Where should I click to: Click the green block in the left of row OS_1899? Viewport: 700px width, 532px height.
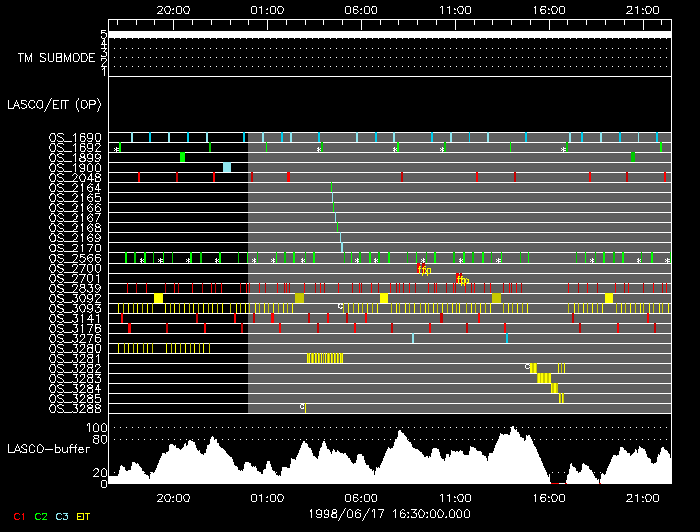(x=183, y=157)
